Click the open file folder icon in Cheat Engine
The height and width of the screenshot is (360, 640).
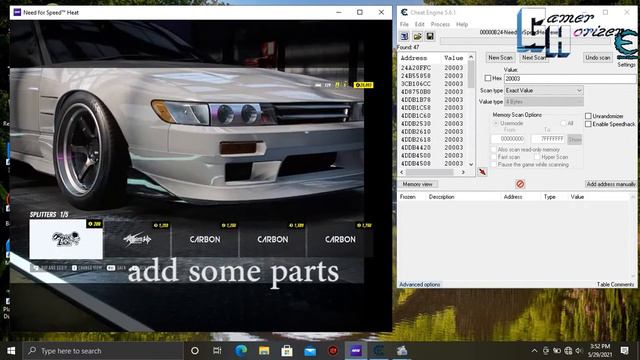(x=417, y=36)
